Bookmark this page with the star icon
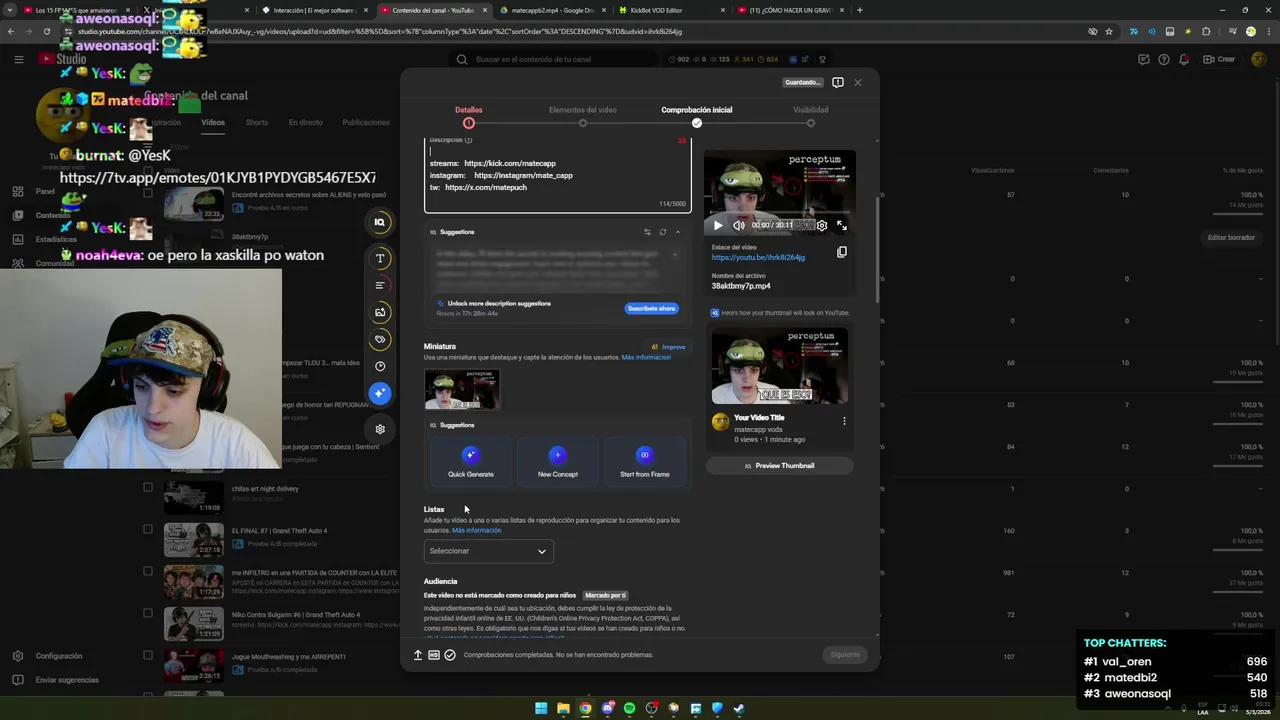This screenshot has width=1280, height=720. [x=1109, y=31]
